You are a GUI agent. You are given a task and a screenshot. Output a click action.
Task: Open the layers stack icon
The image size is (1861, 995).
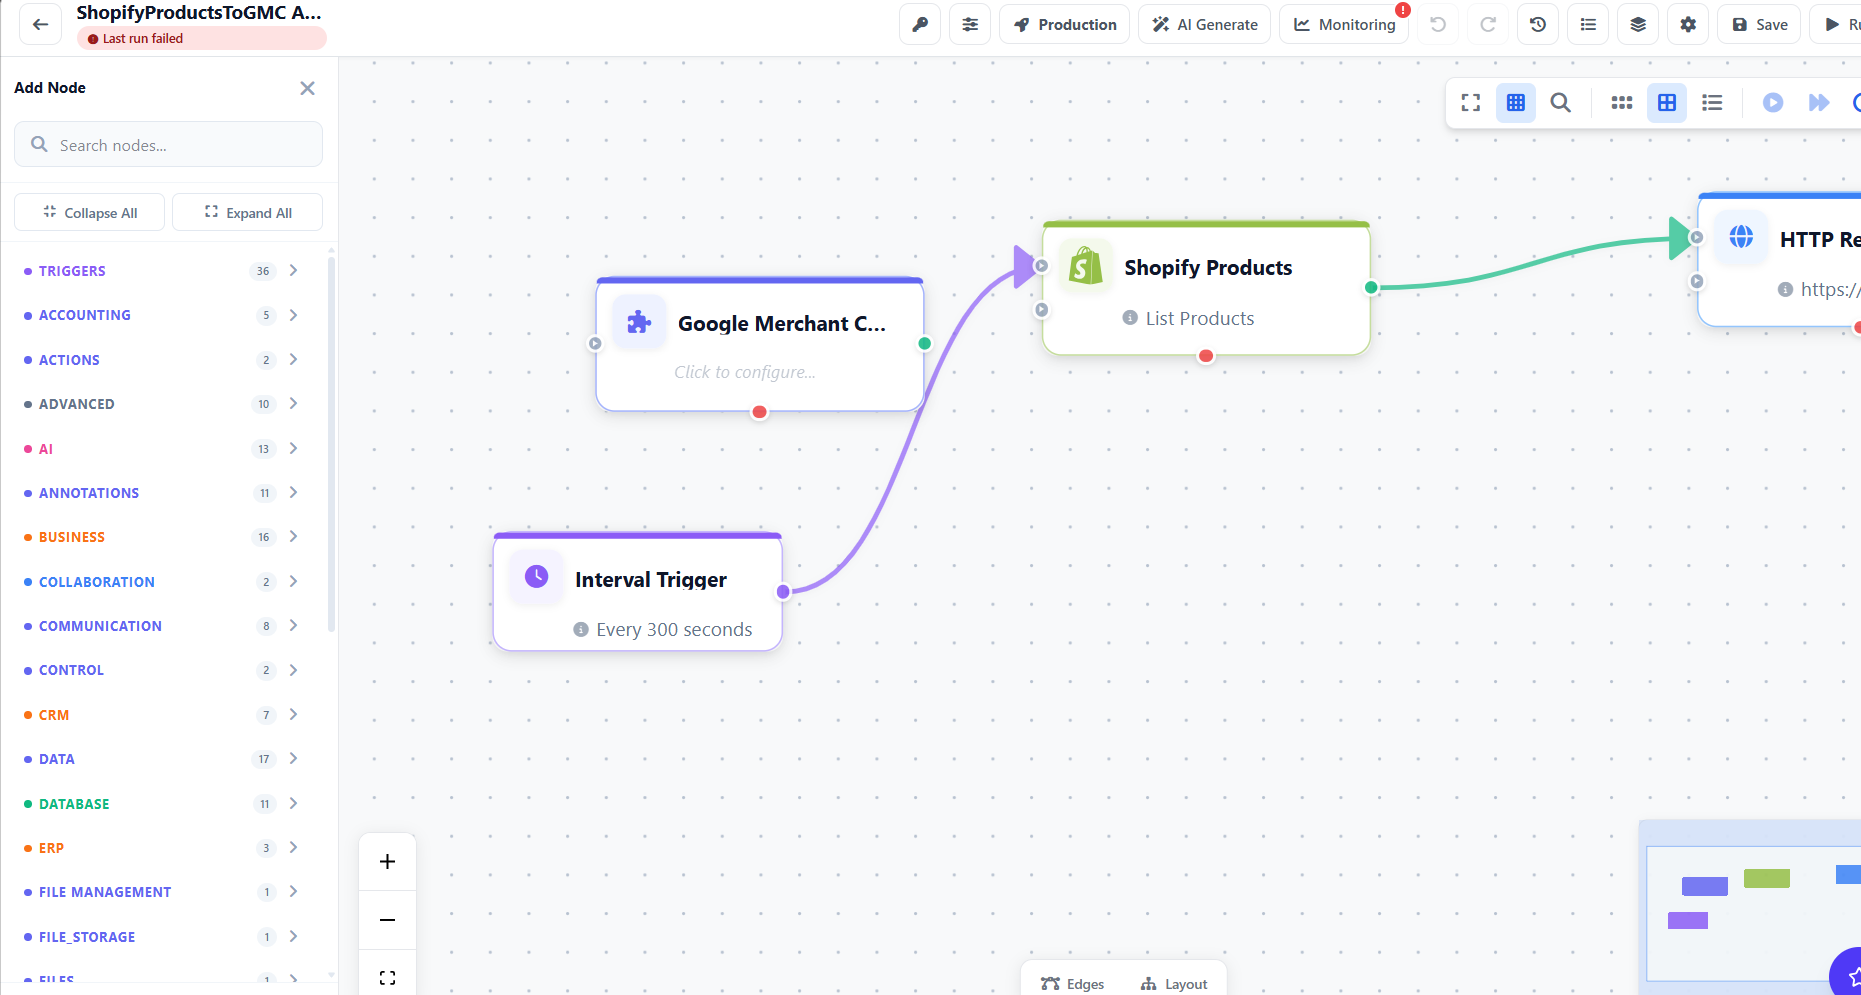pos(1638,25)
